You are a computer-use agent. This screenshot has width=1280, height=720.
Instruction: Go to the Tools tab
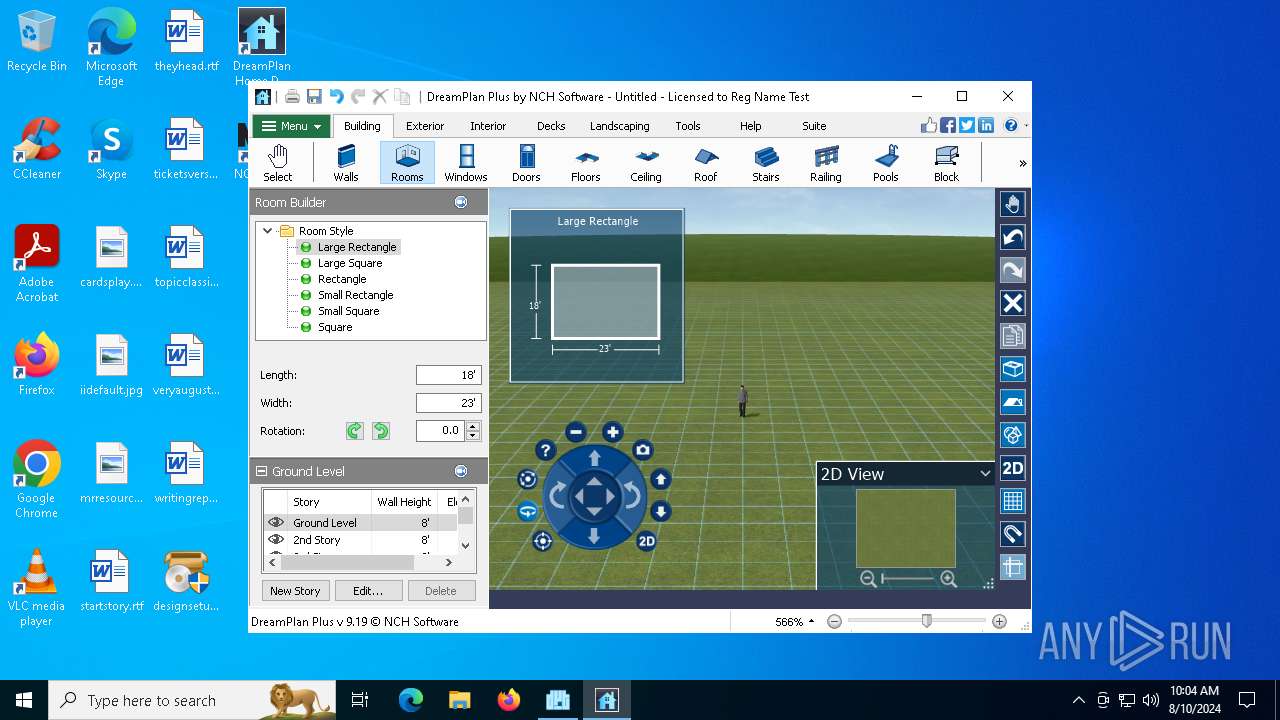(x=688, y=126)
